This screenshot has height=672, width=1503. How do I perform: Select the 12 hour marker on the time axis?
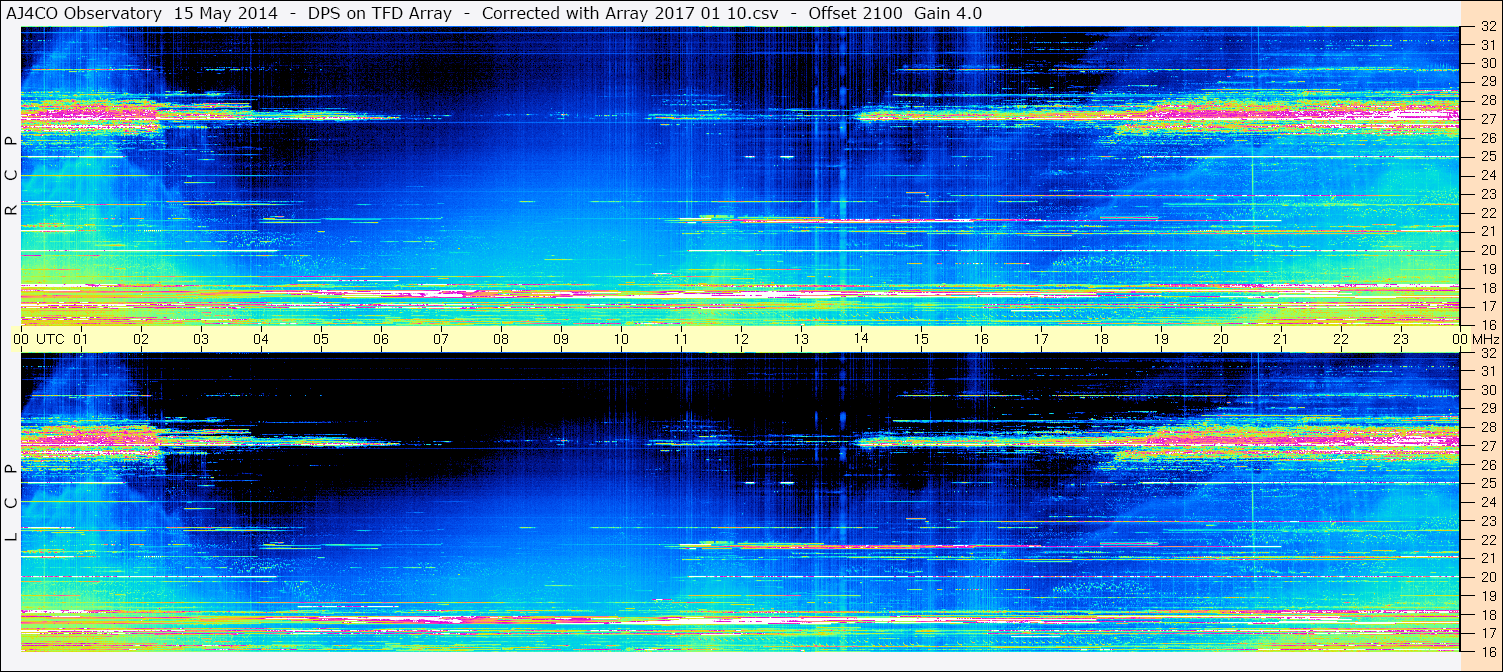(x=741, y=339)
